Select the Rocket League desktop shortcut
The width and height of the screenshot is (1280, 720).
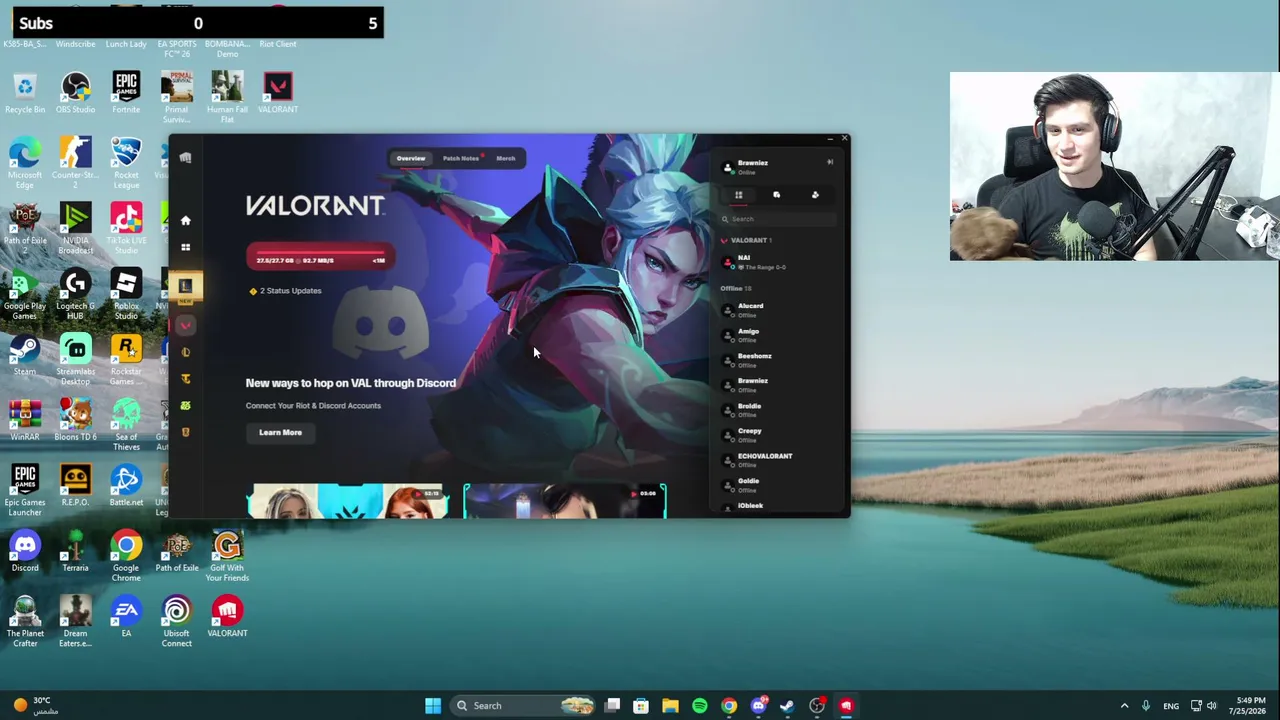[126, 163]
